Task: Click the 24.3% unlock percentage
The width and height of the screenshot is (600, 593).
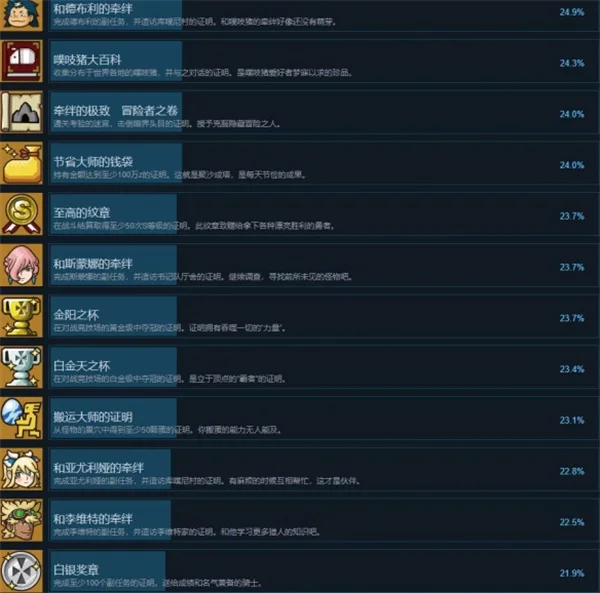Action: (x=572, y=63)
